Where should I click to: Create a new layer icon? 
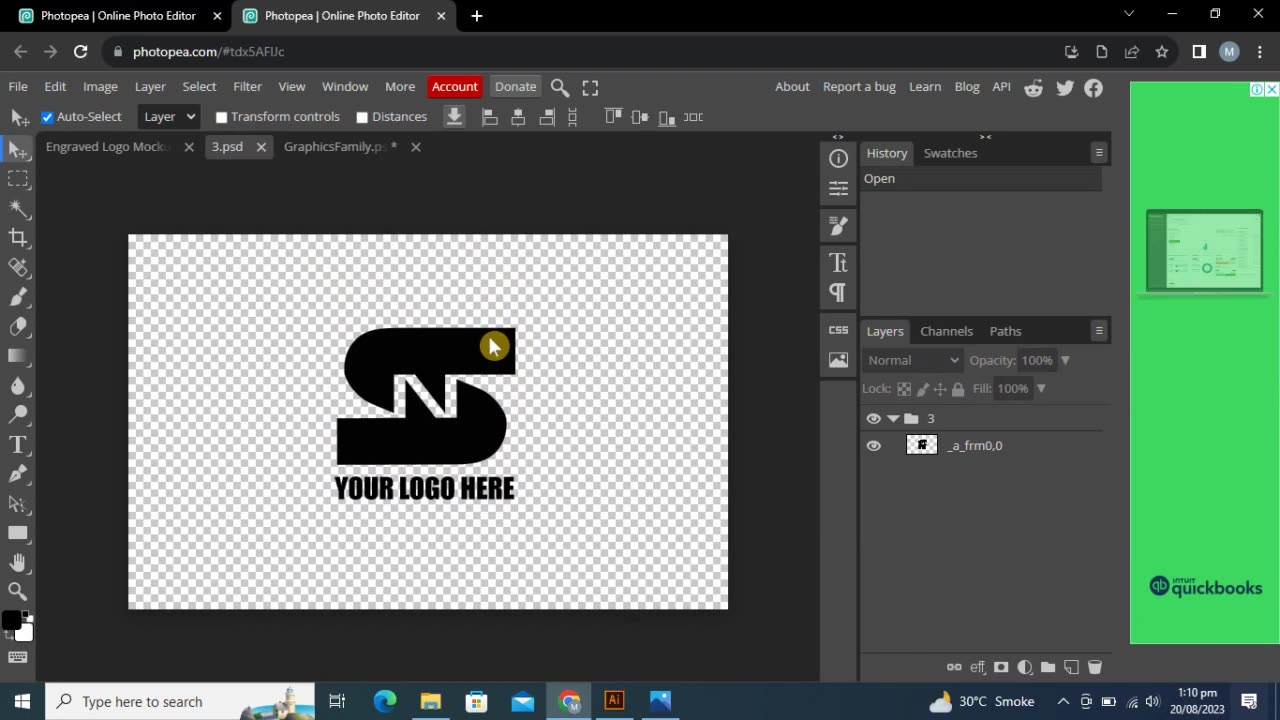[x=1071, y=667]
